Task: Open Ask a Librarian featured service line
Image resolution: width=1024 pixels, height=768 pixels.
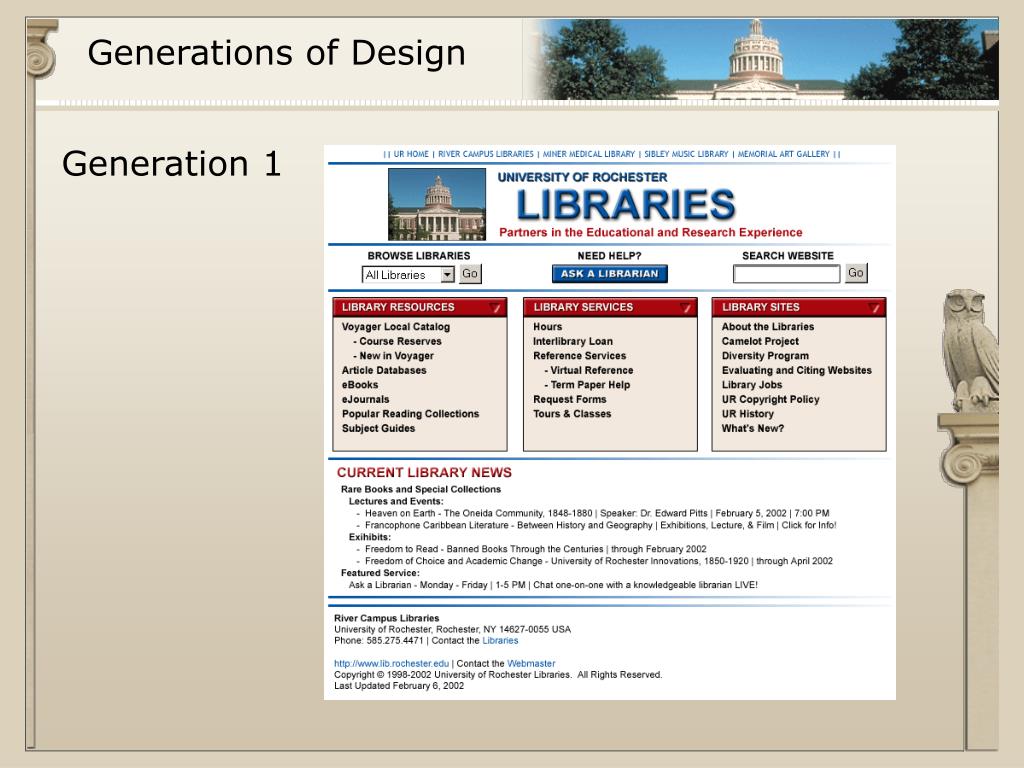Action: click(553, 585)
